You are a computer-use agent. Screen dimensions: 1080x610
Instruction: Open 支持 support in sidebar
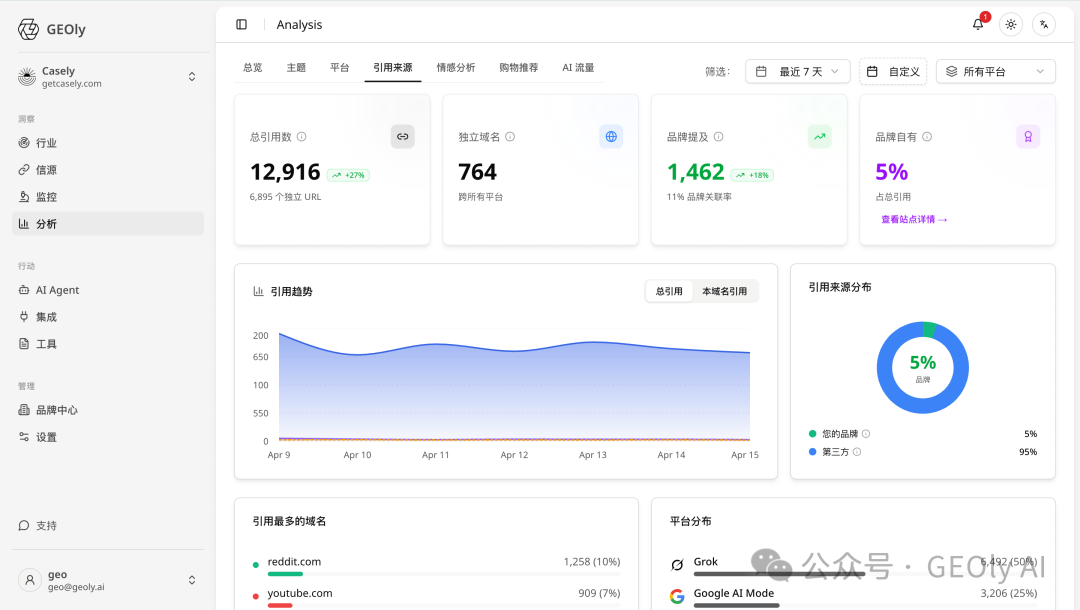[x=108, y=525]
